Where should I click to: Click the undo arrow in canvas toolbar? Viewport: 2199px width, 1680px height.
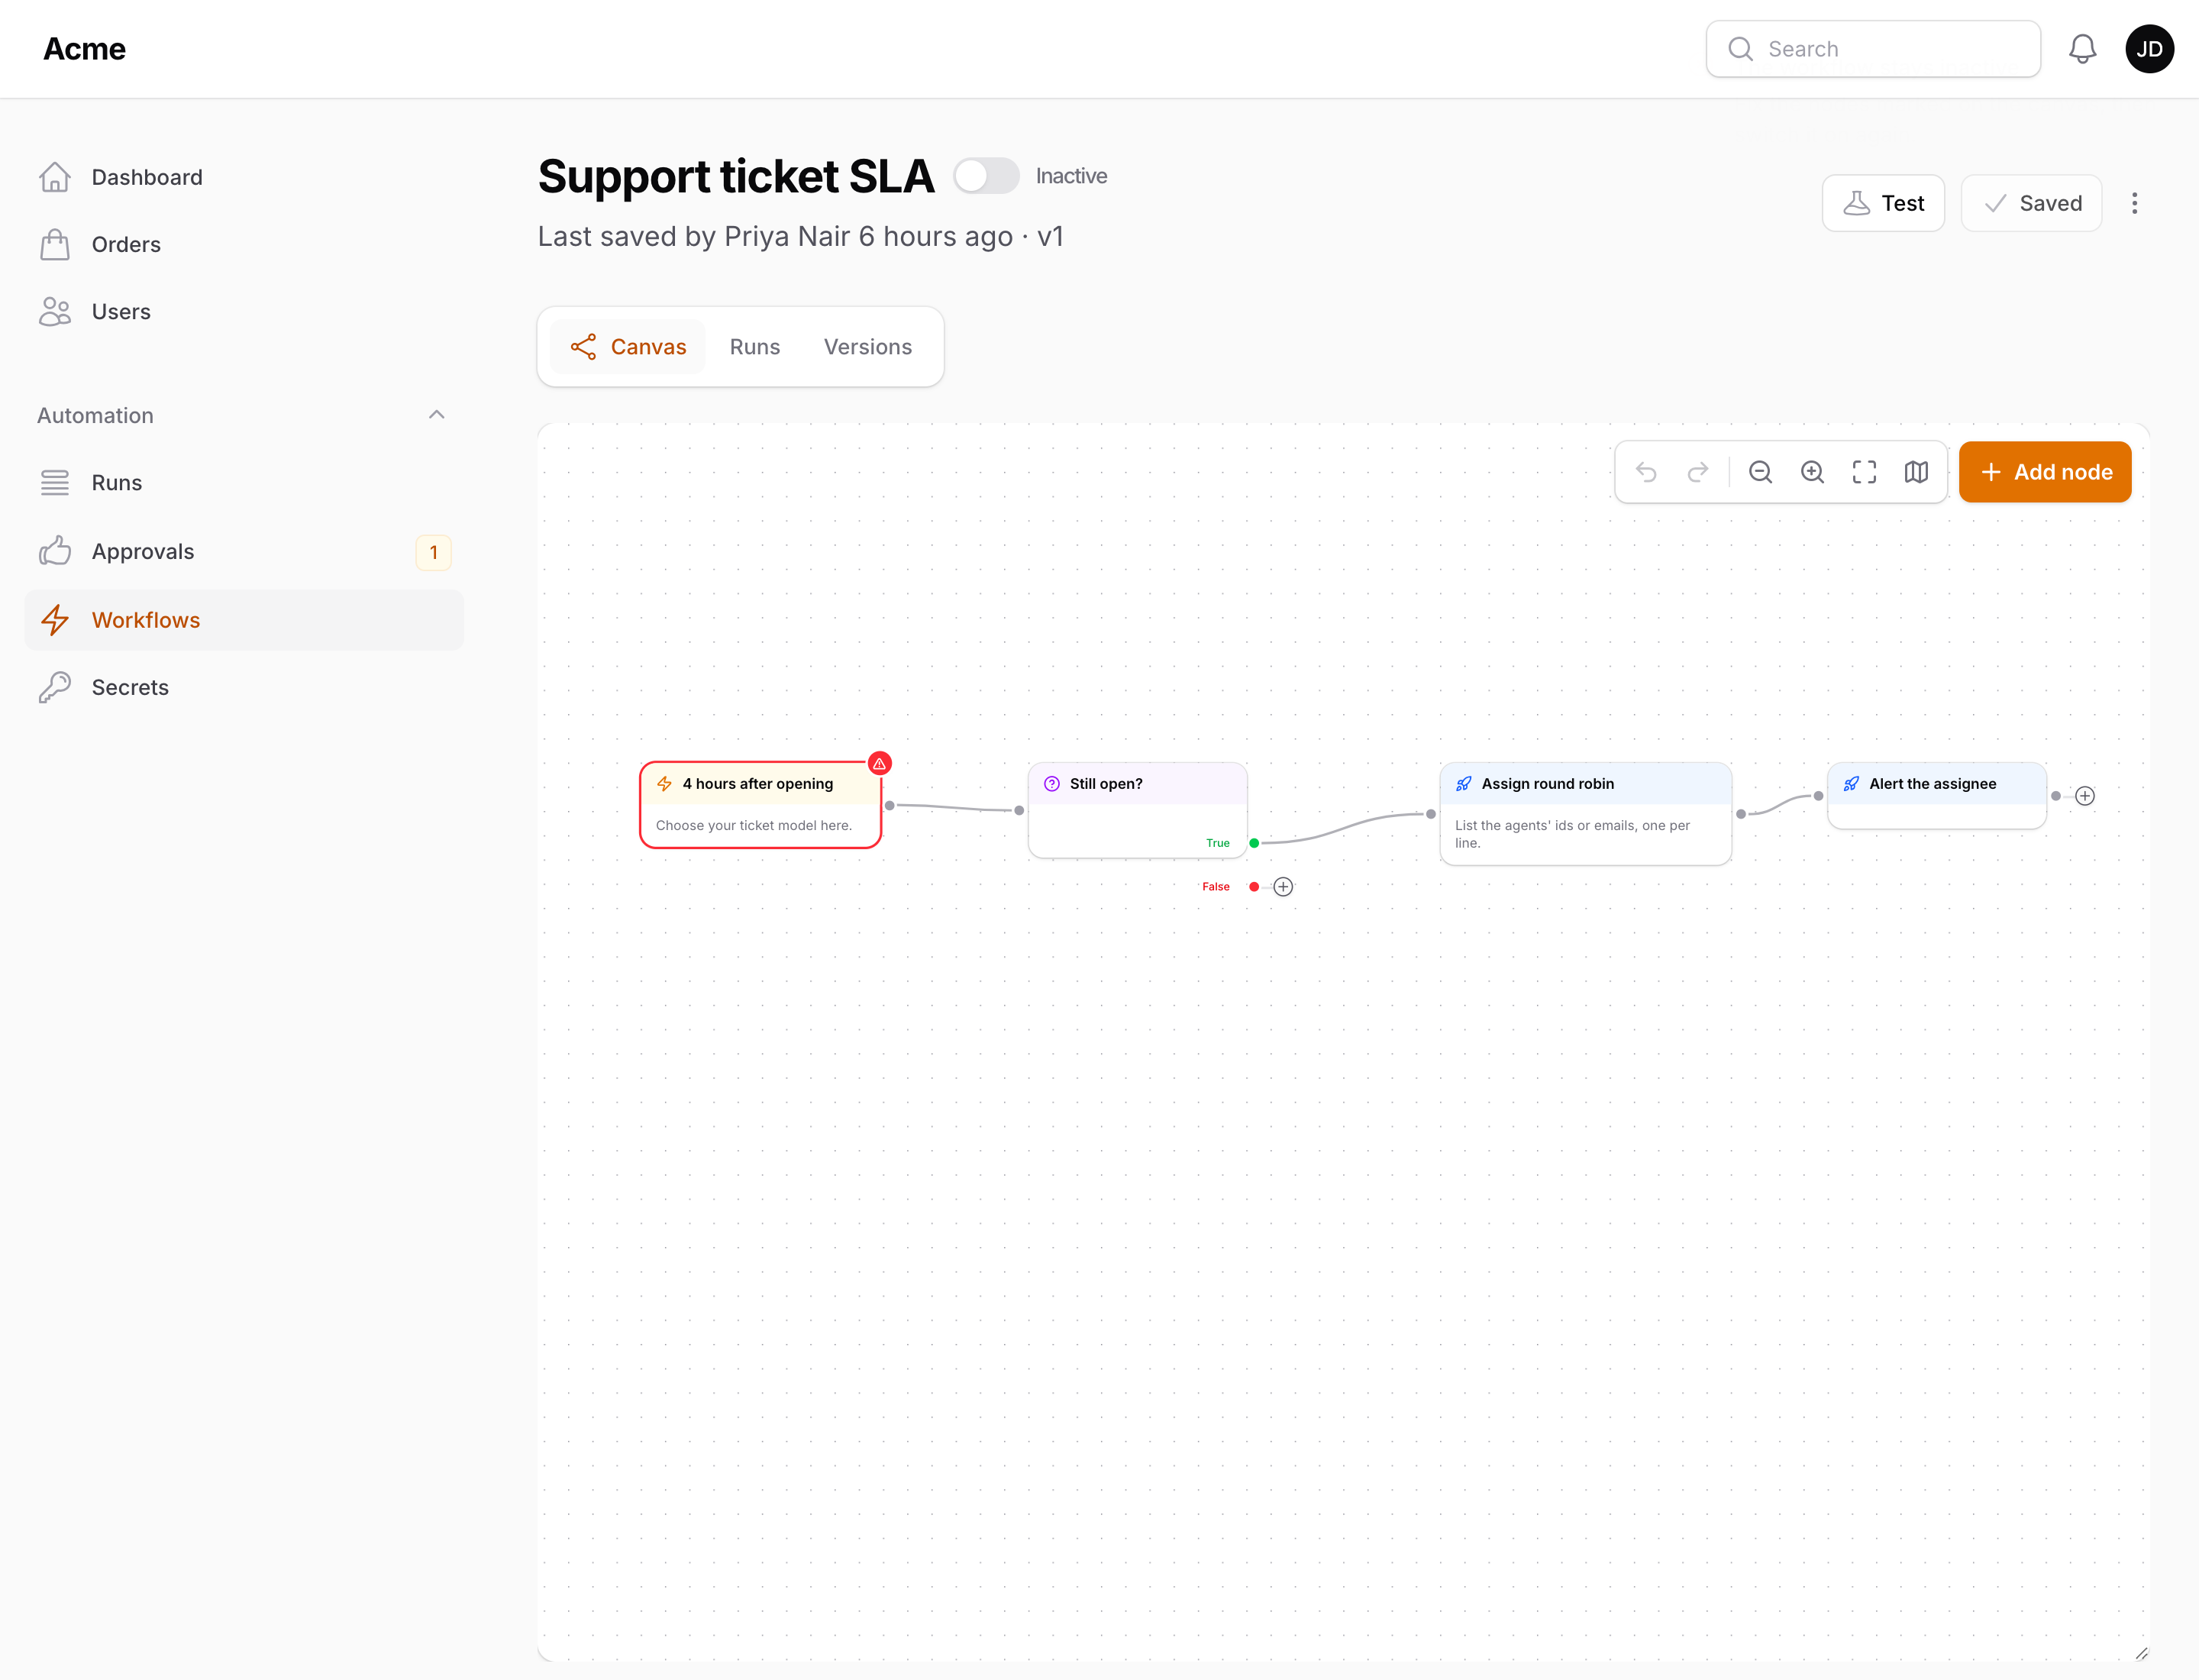pos(1646,472)
